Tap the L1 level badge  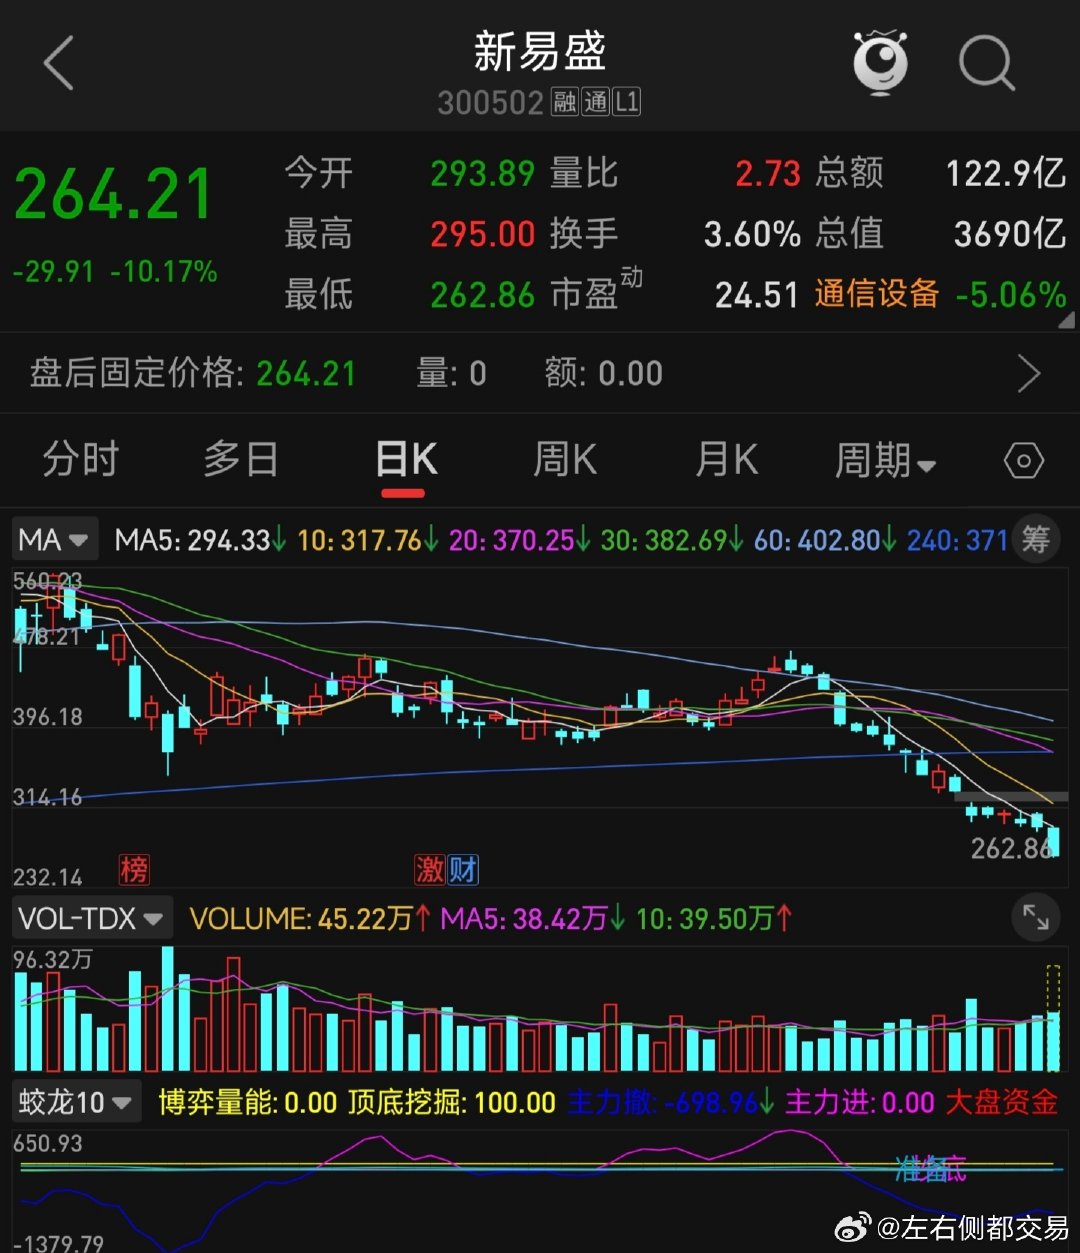627,102
